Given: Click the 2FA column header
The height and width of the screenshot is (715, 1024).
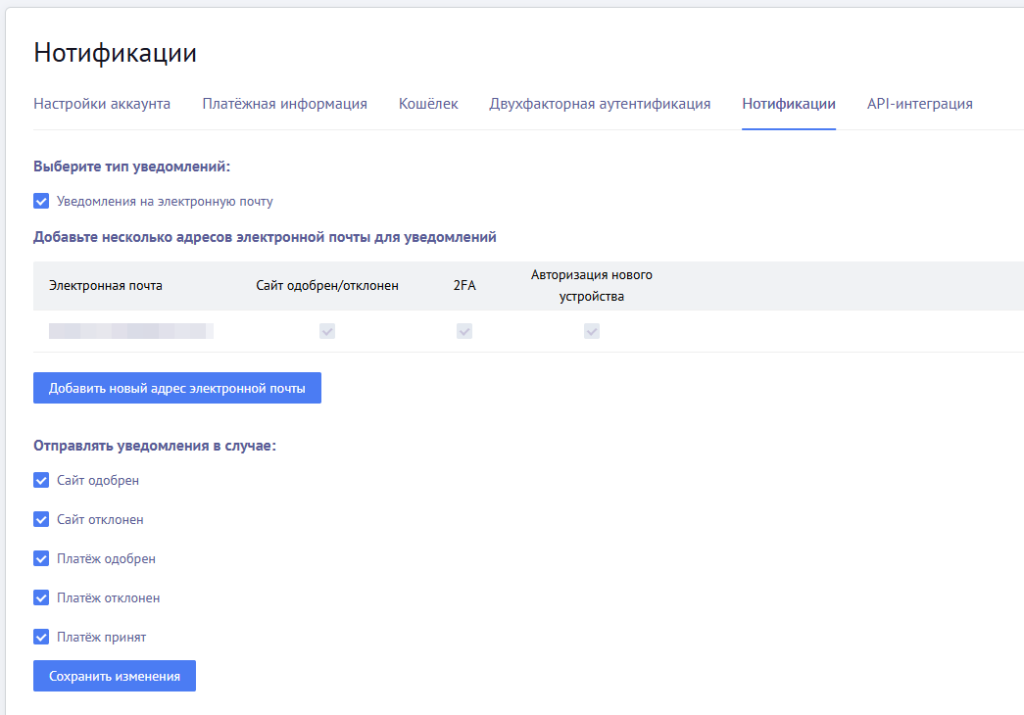Looking at the screenshot, I should pyautogui.click(x=464, y=285).
